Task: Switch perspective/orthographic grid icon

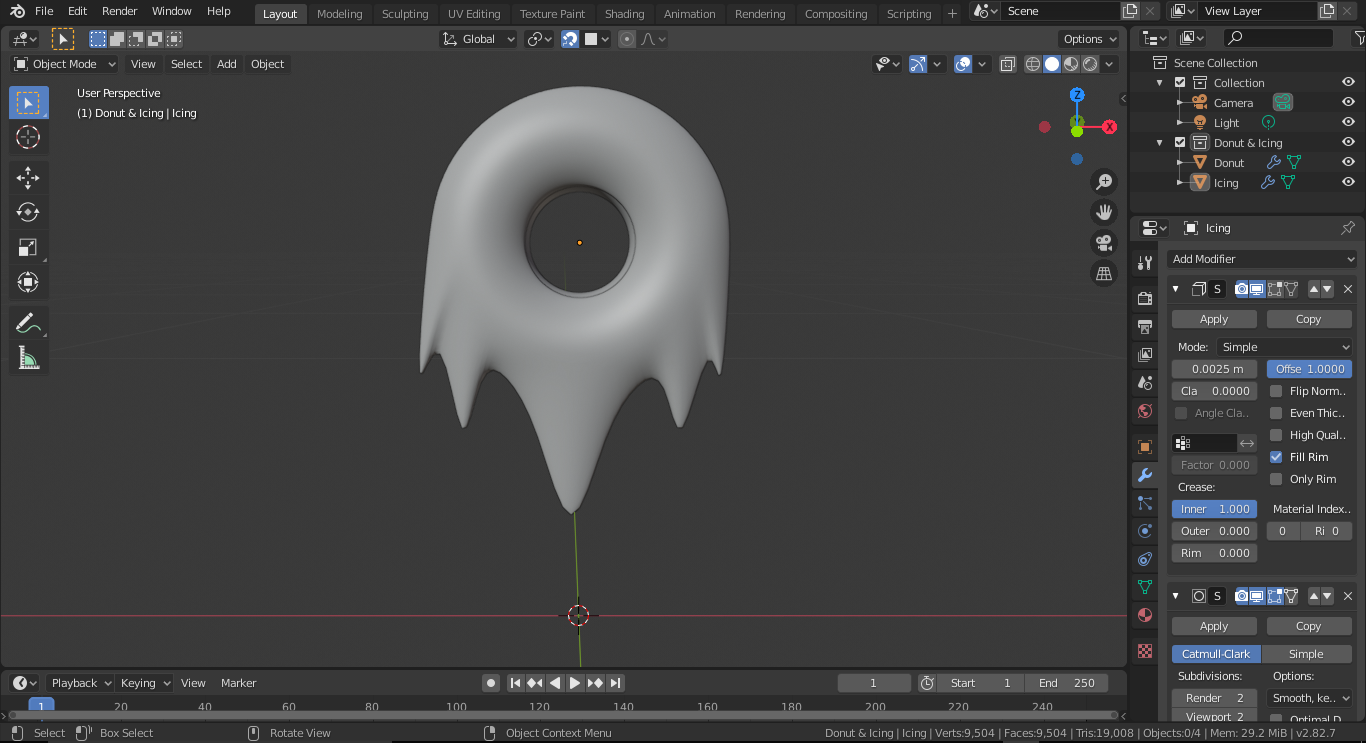Action: (1104, 273)
